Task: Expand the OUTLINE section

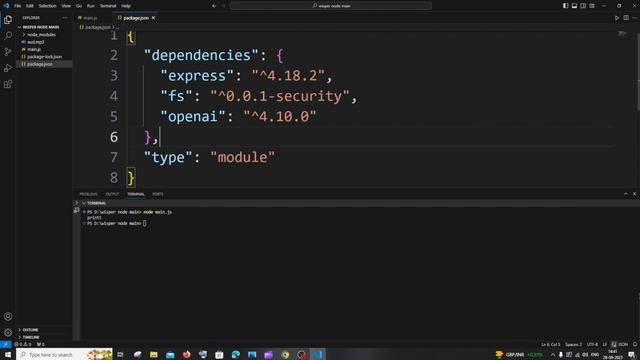Action: coord(30,330)
